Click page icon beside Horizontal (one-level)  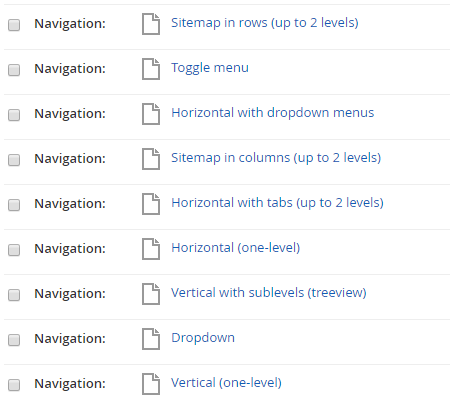151,249
